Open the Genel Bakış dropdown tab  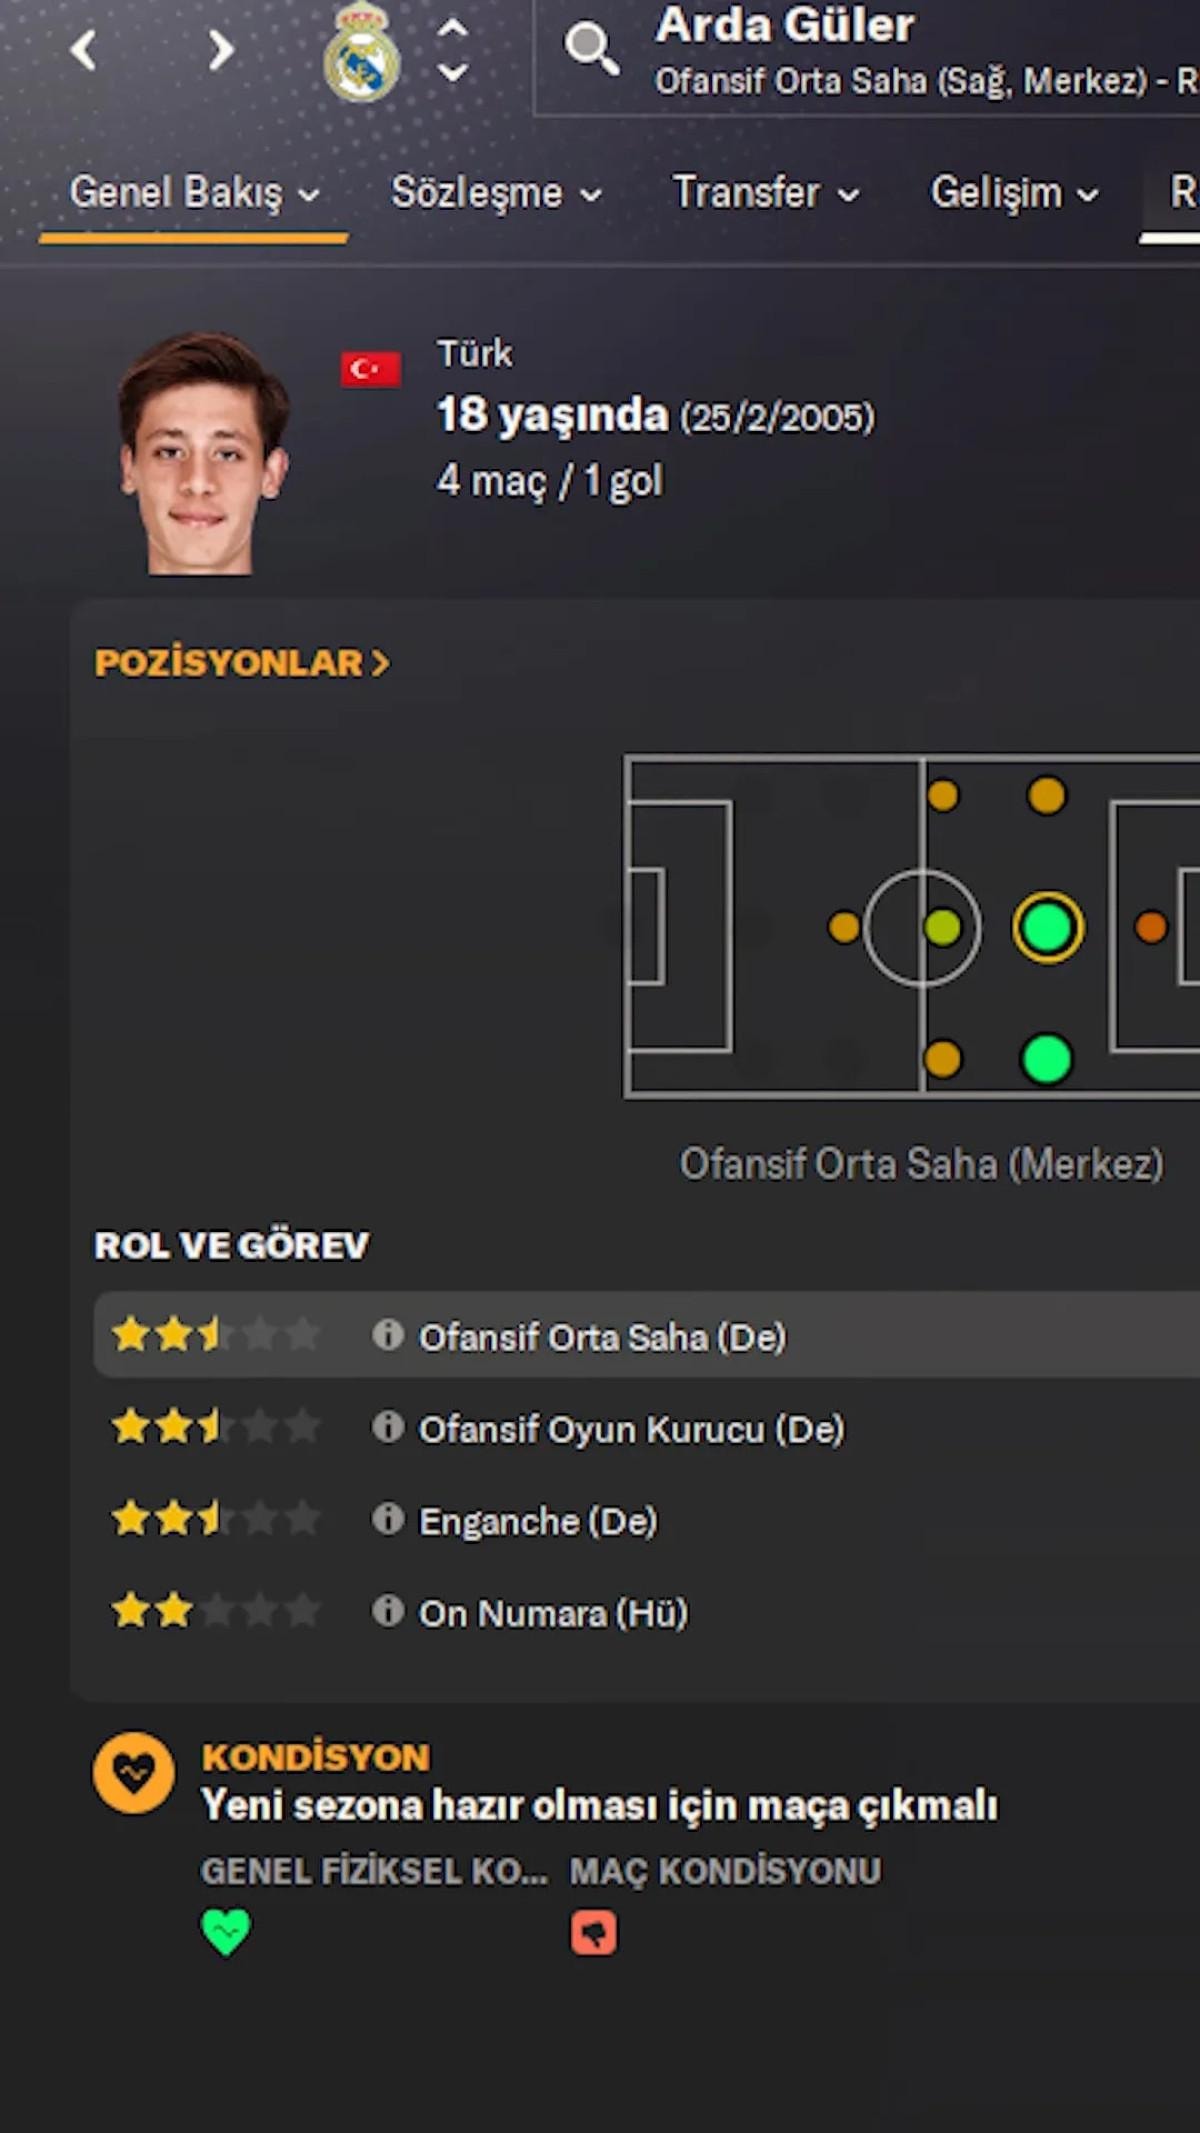click(194, 193)
